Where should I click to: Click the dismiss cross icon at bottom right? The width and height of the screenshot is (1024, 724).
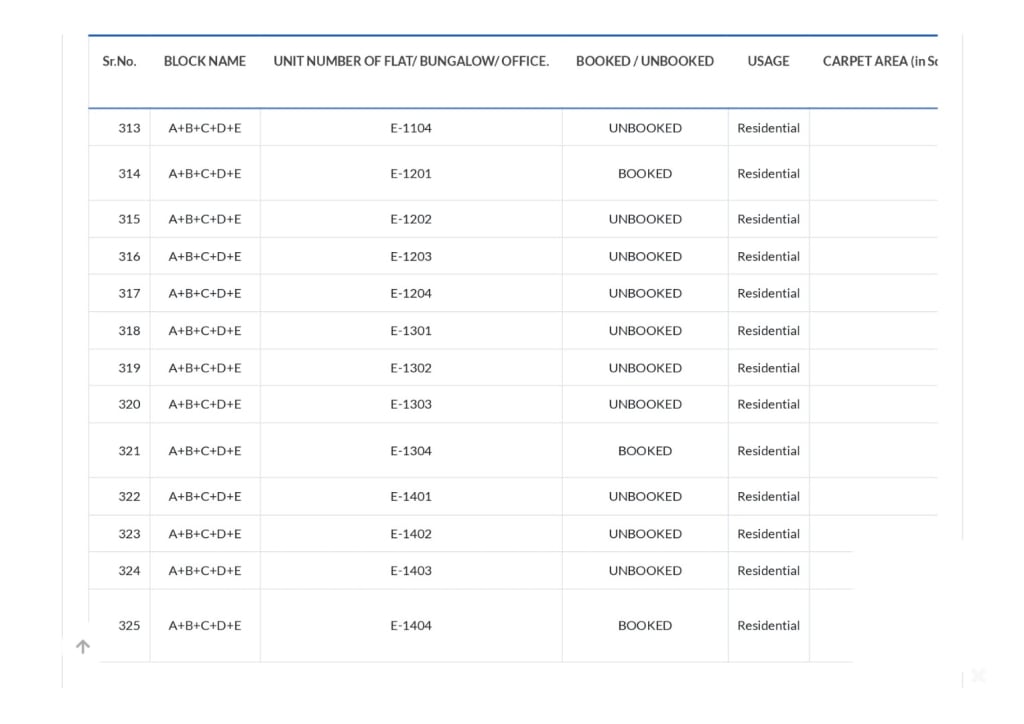[978, 675]
